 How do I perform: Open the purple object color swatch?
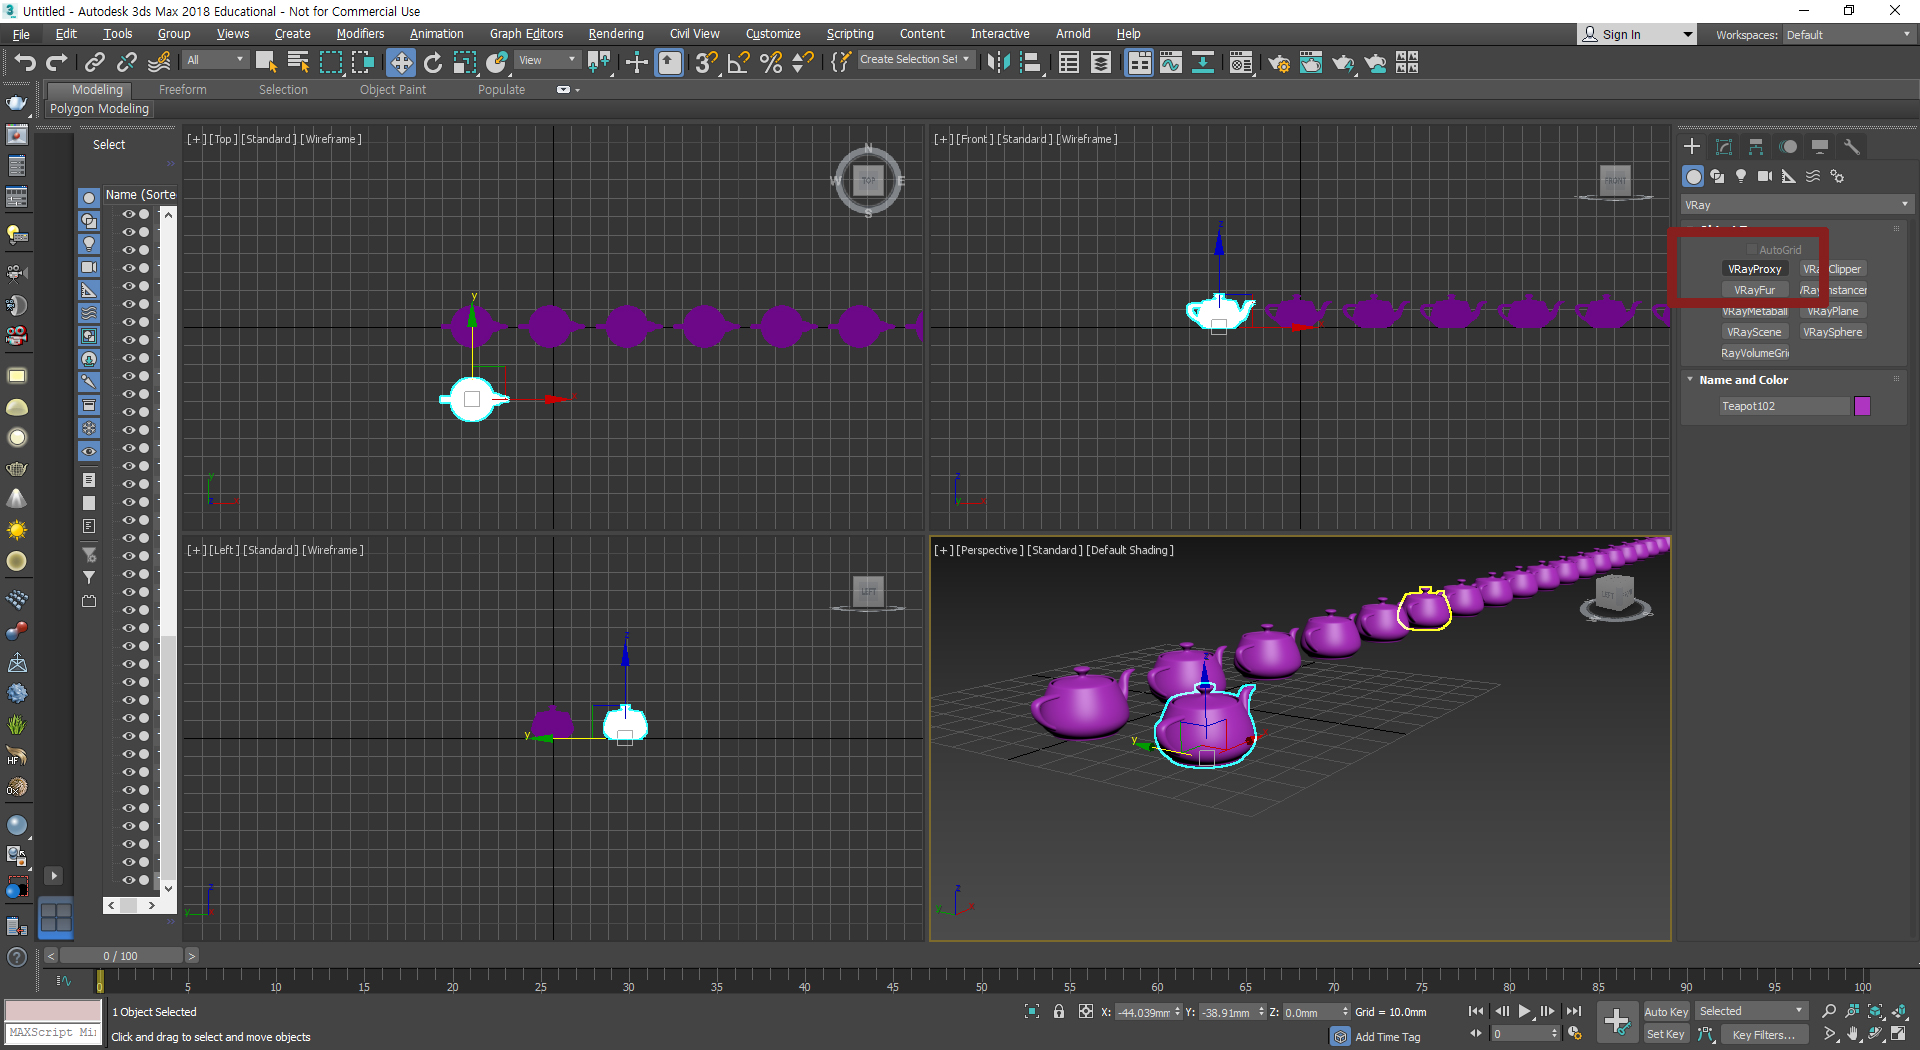pos(1862,406)
